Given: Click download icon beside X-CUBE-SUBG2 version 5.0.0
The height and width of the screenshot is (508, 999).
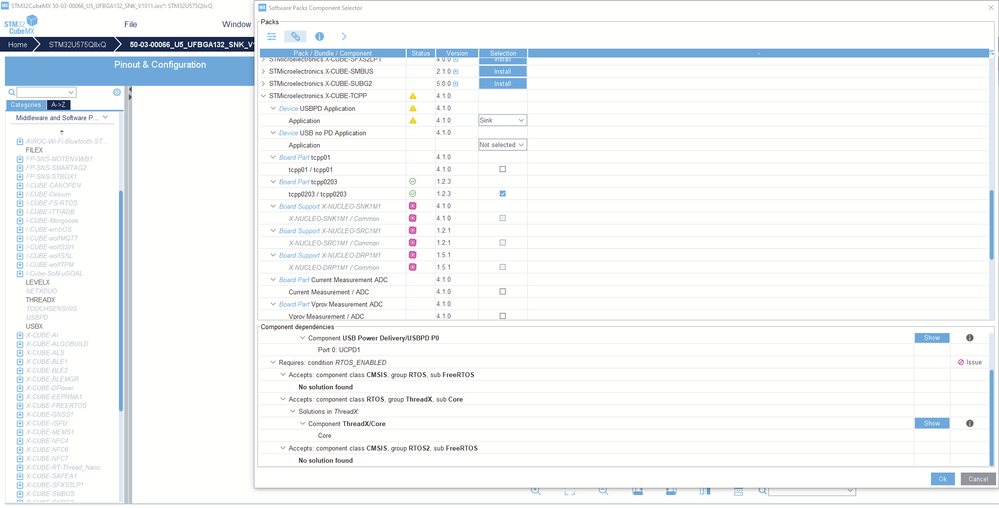Looking at the screenshot, I should [x=456, y=83].
